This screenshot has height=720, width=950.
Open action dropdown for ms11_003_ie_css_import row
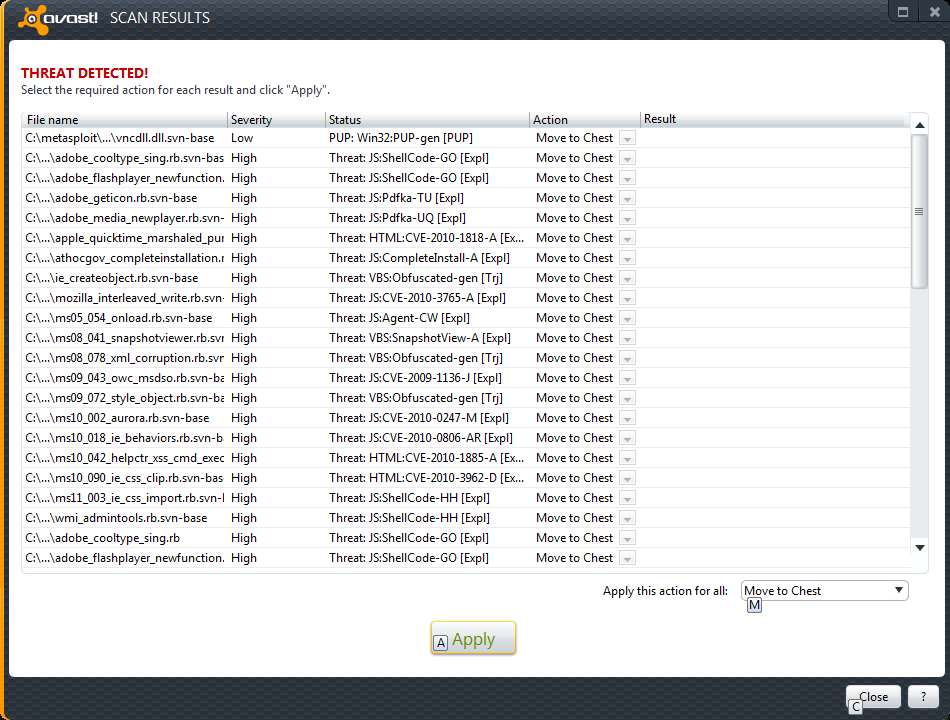pyautogui.click(x=628, y=499)
